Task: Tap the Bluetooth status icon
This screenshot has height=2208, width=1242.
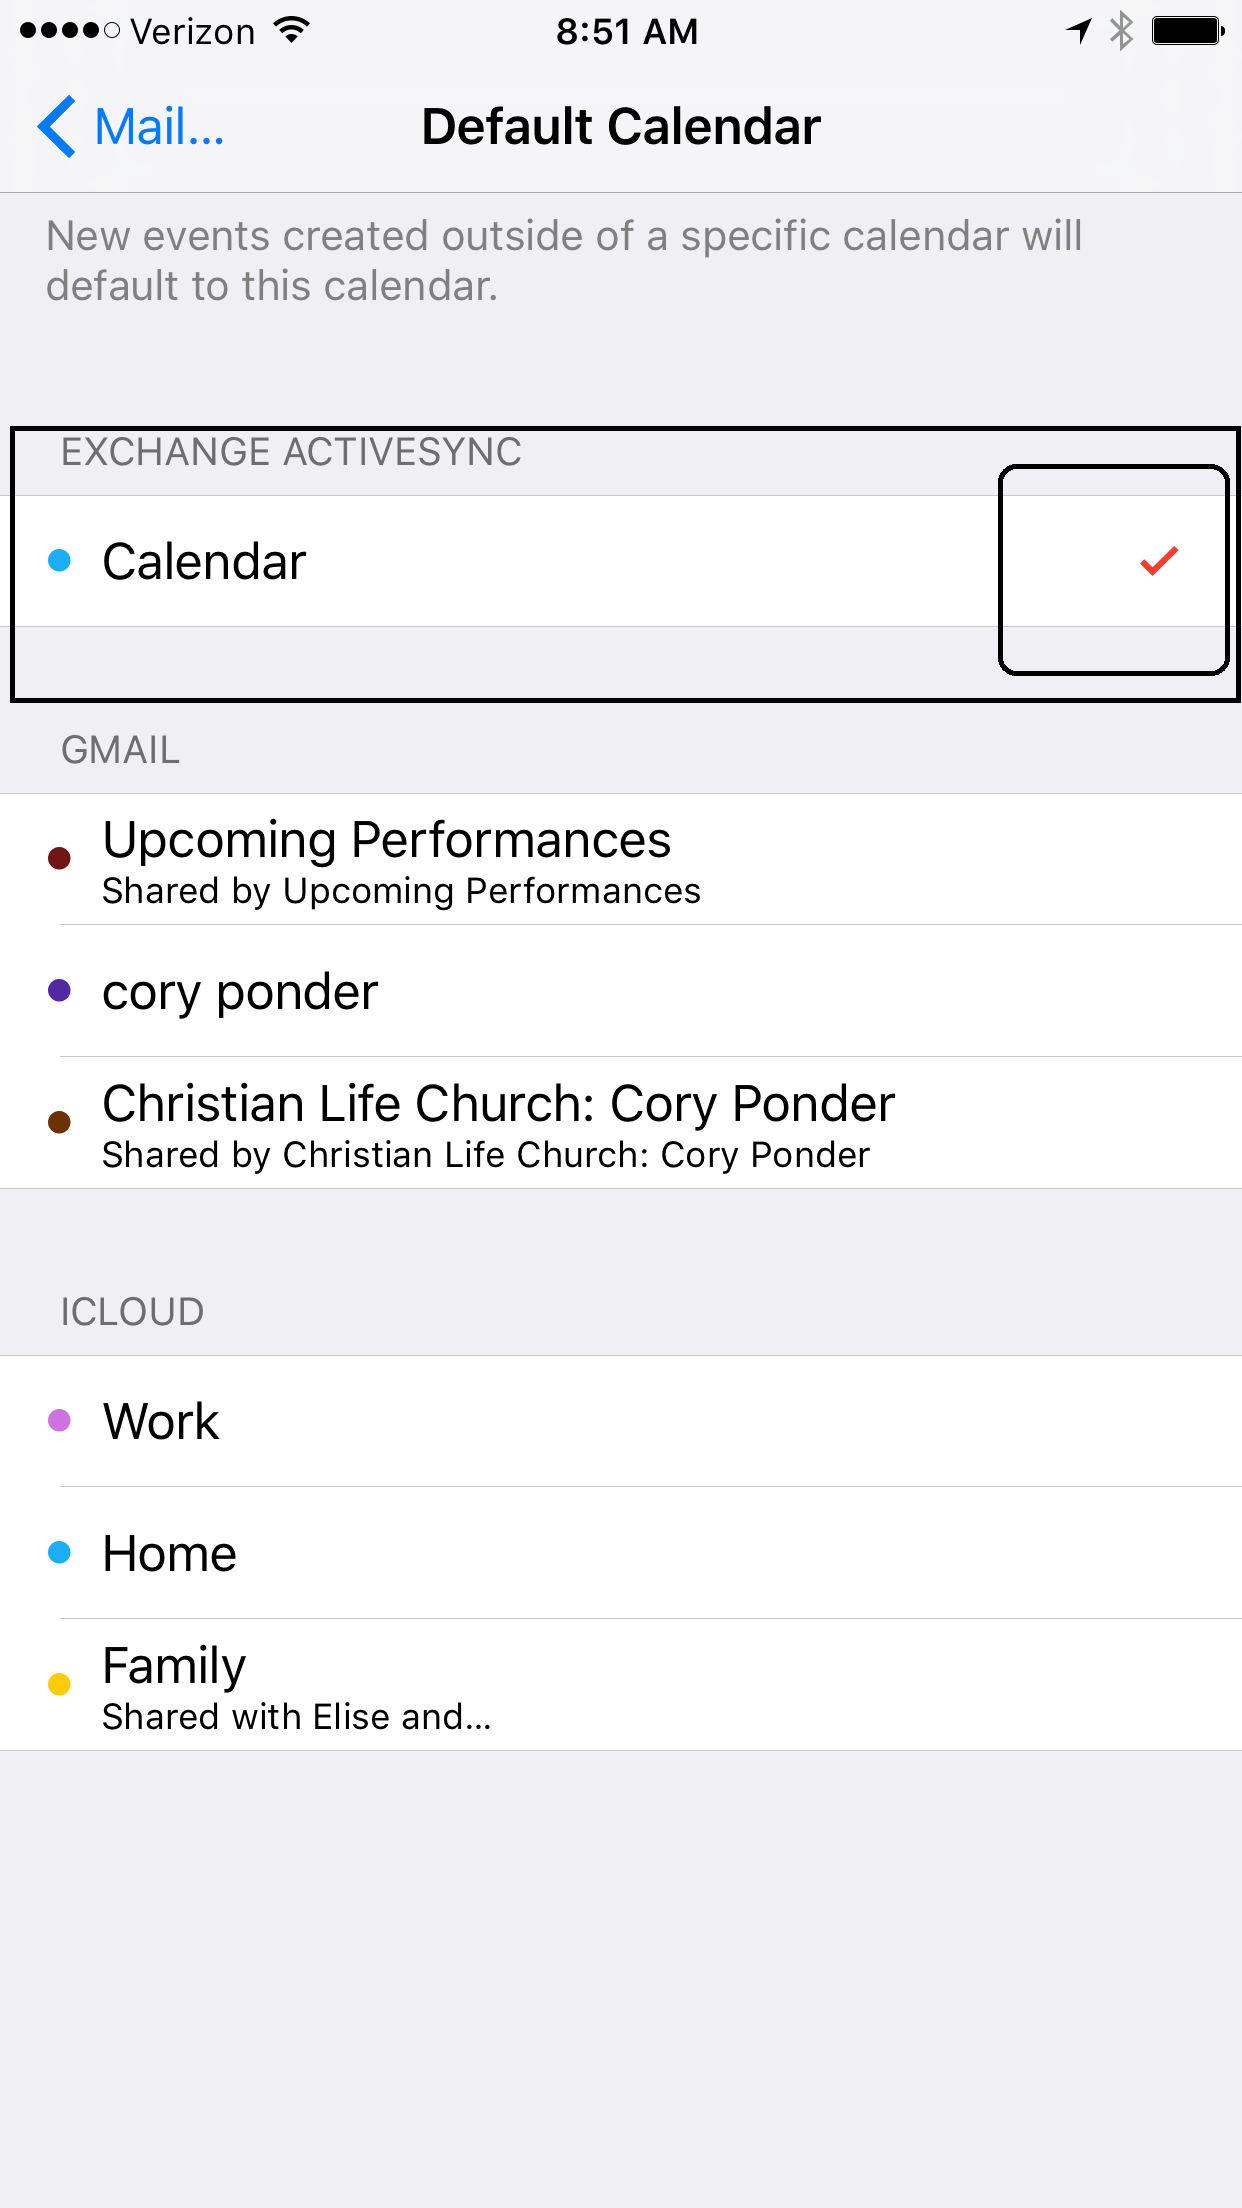Action: [x=1122, y=31]
